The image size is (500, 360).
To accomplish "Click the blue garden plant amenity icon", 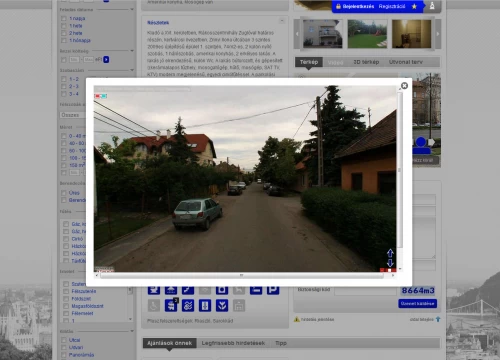I will 222,305.
